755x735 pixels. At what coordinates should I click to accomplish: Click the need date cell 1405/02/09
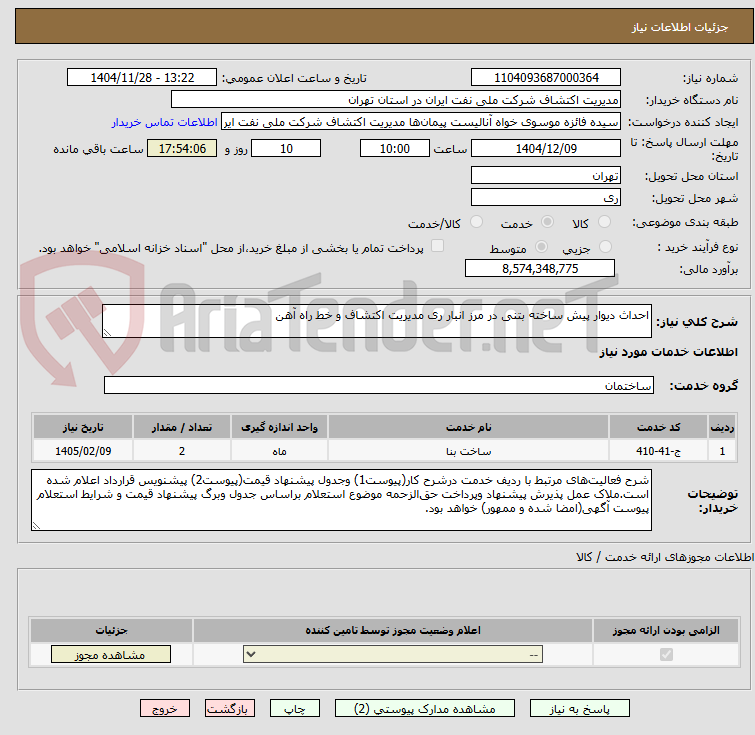click(x=83, y=451)
